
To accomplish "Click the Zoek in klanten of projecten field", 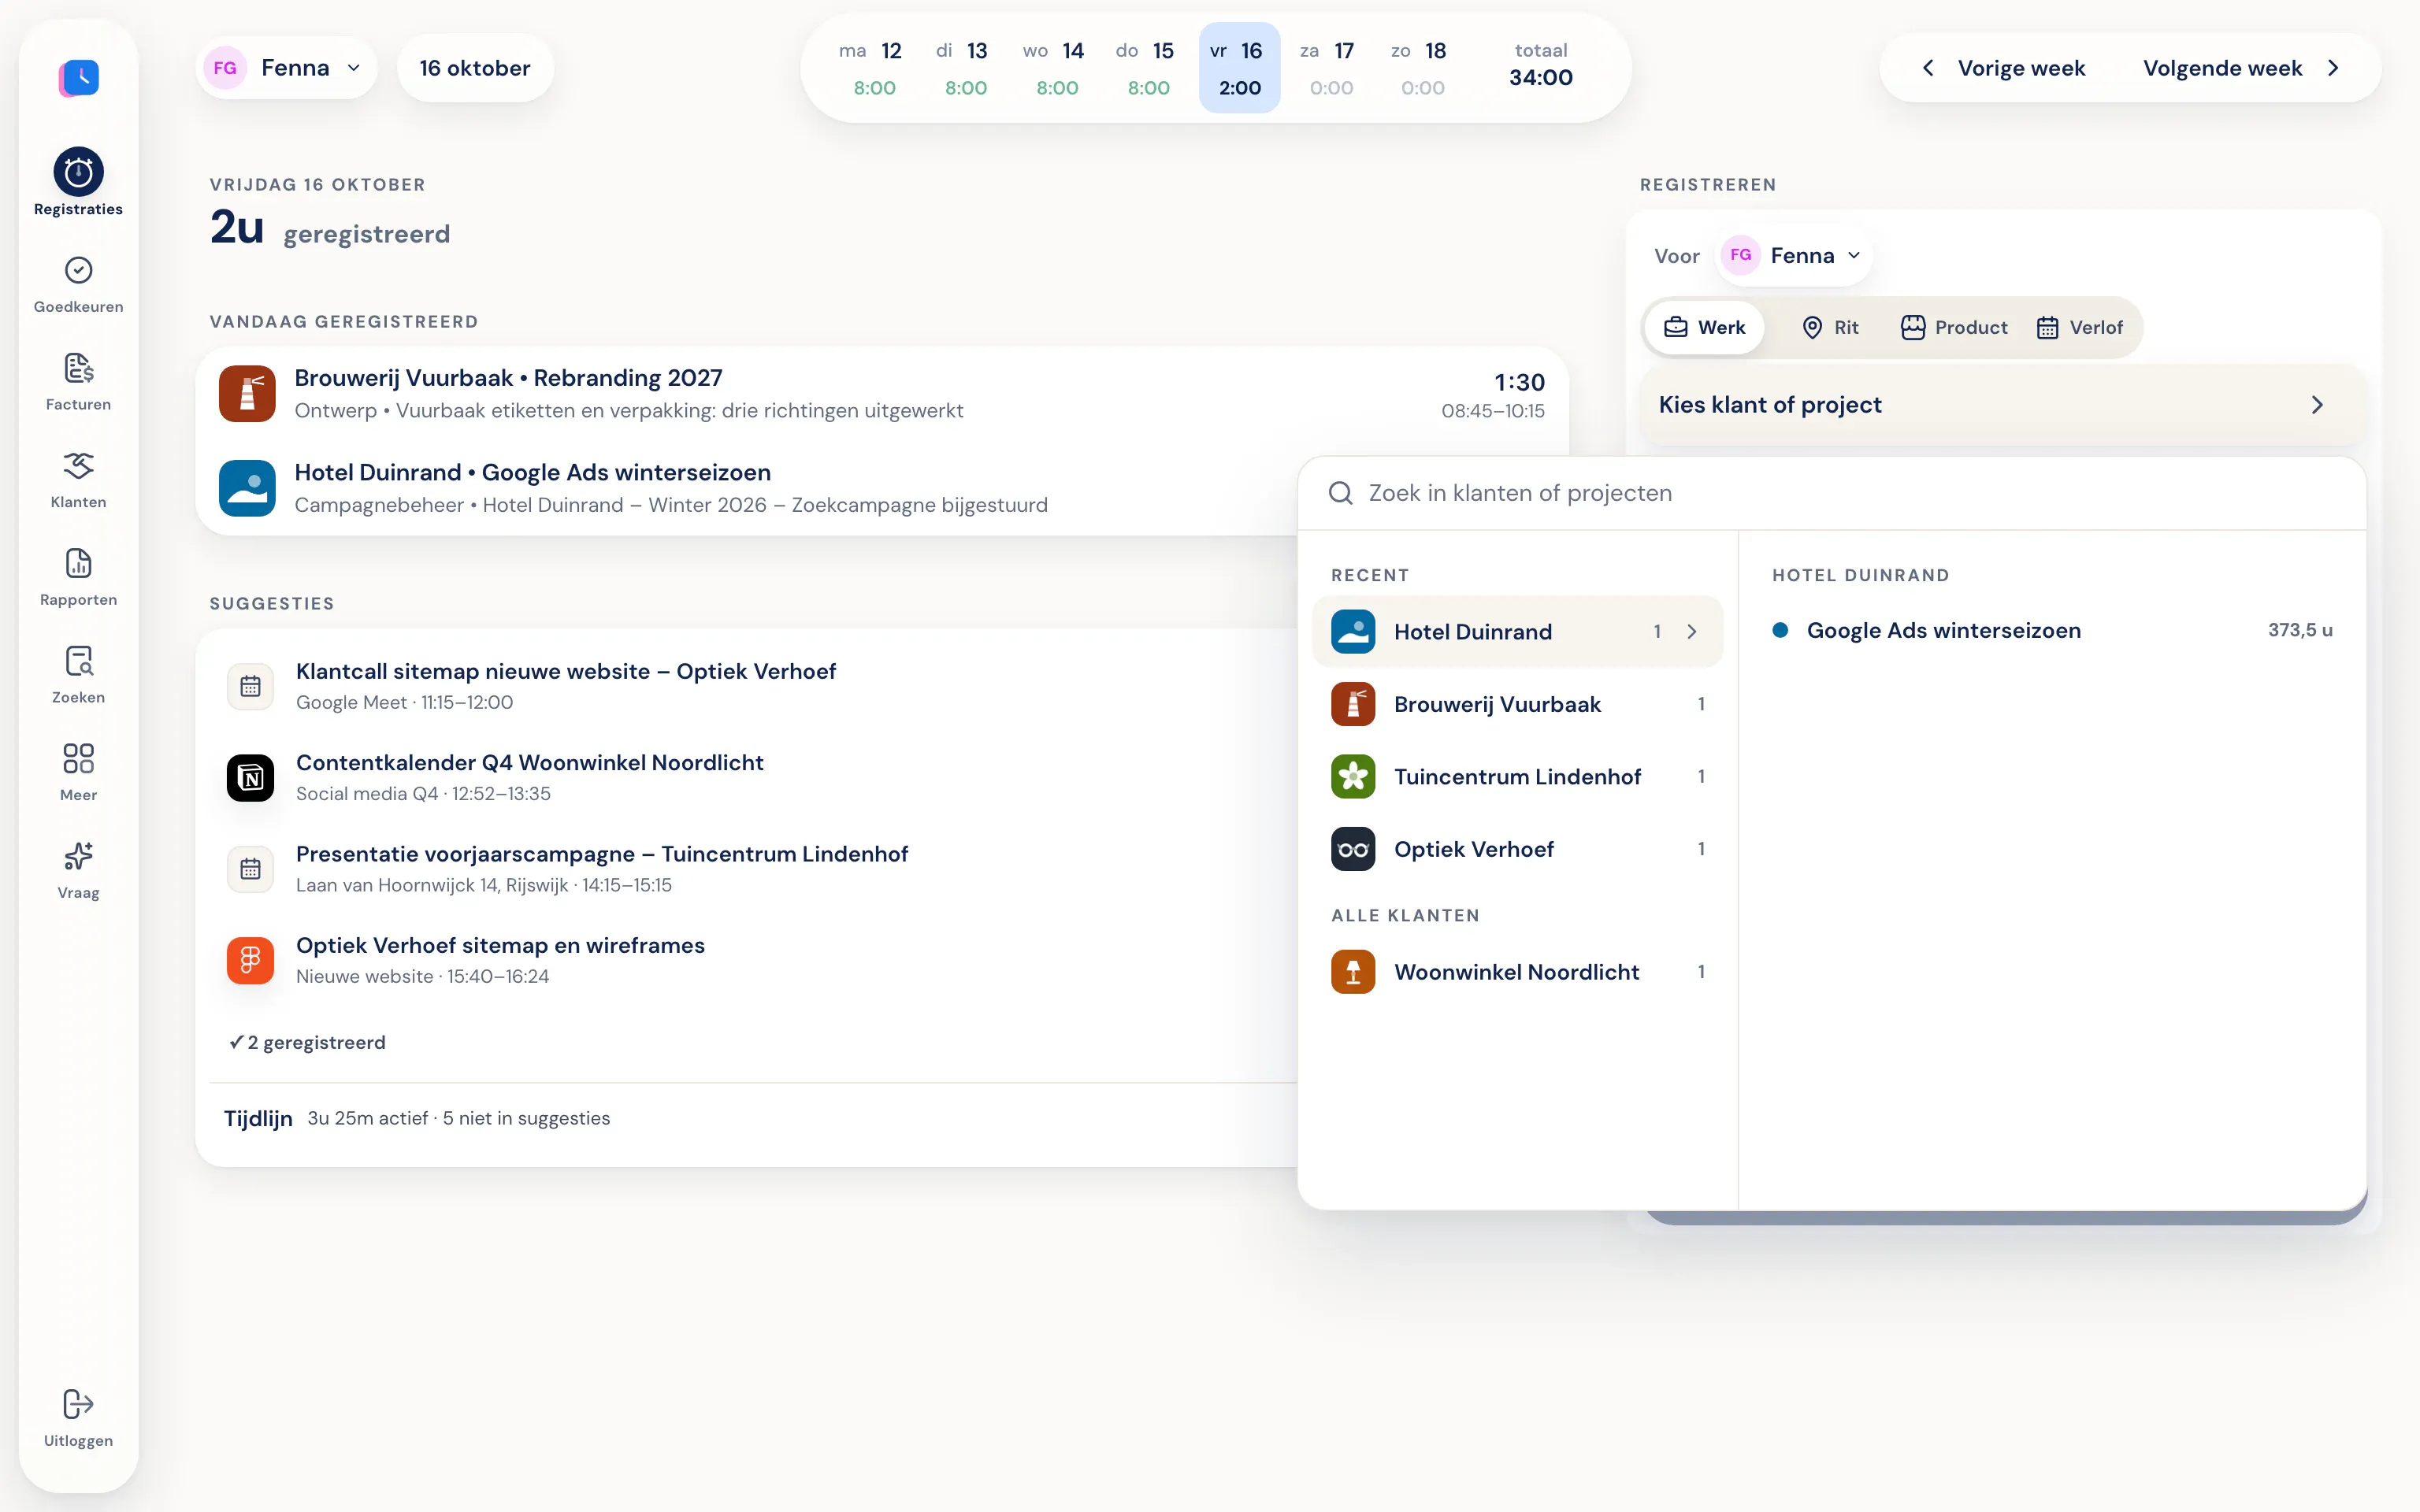I will pos(1831,493).
